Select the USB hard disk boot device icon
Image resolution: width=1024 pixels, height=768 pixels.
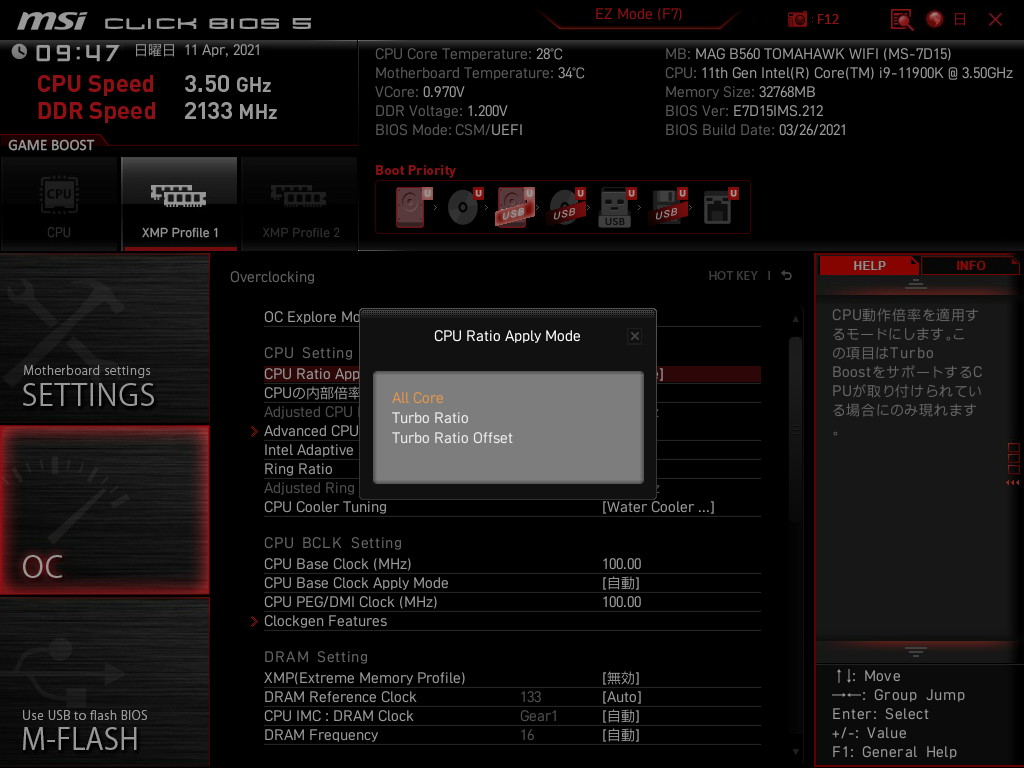coord(515,207)
